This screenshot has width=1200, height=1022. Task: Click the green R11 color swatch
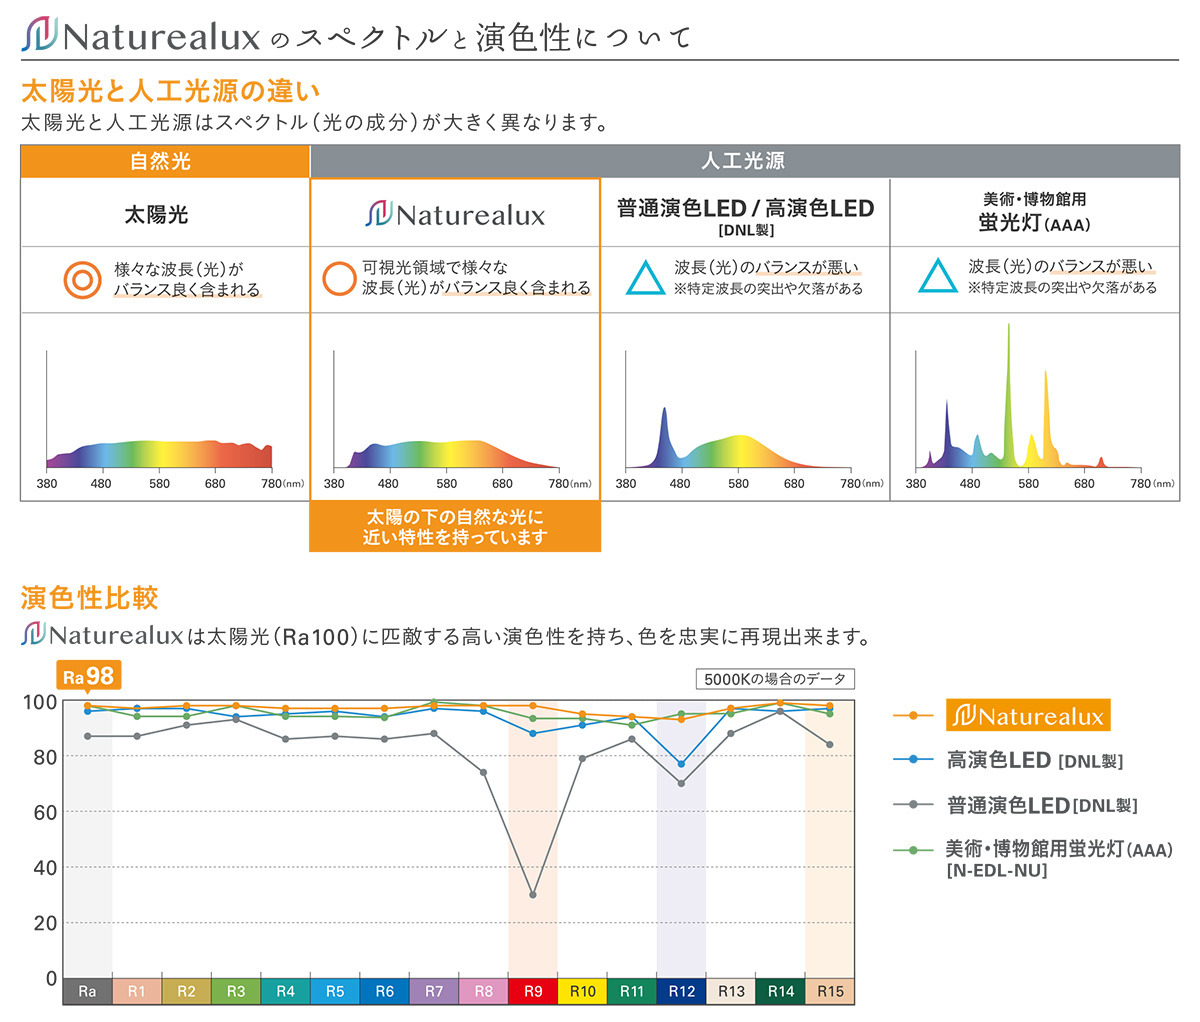632,991
